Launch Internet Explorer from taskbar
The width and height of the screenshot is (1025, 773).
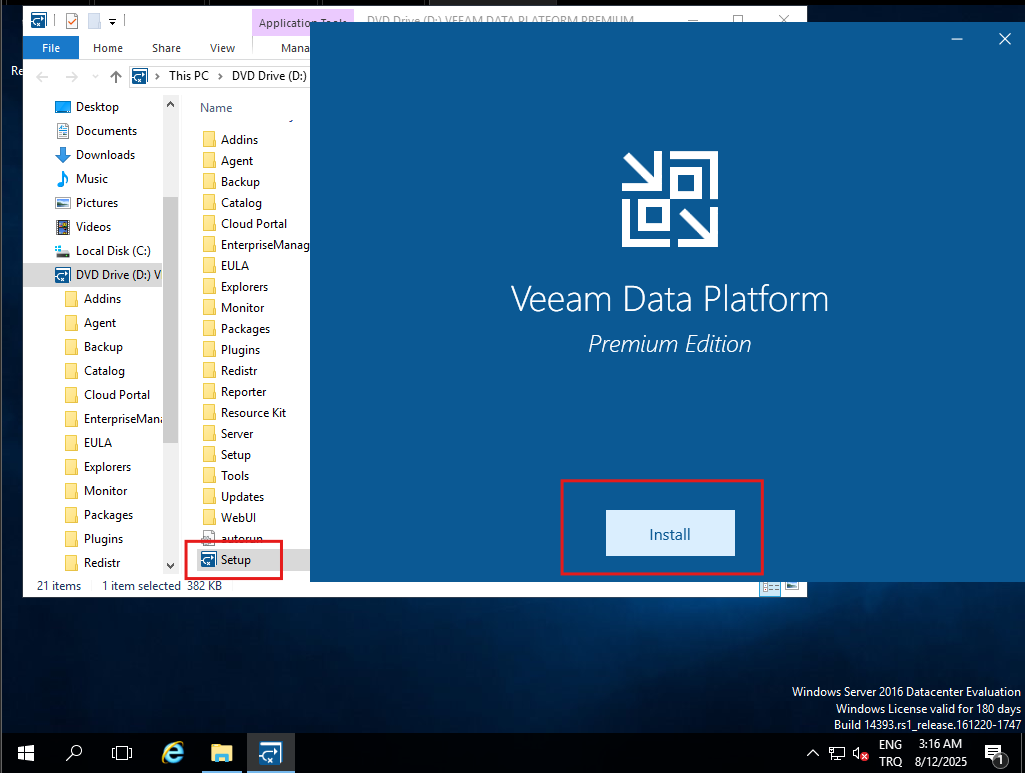pos(173,753)
